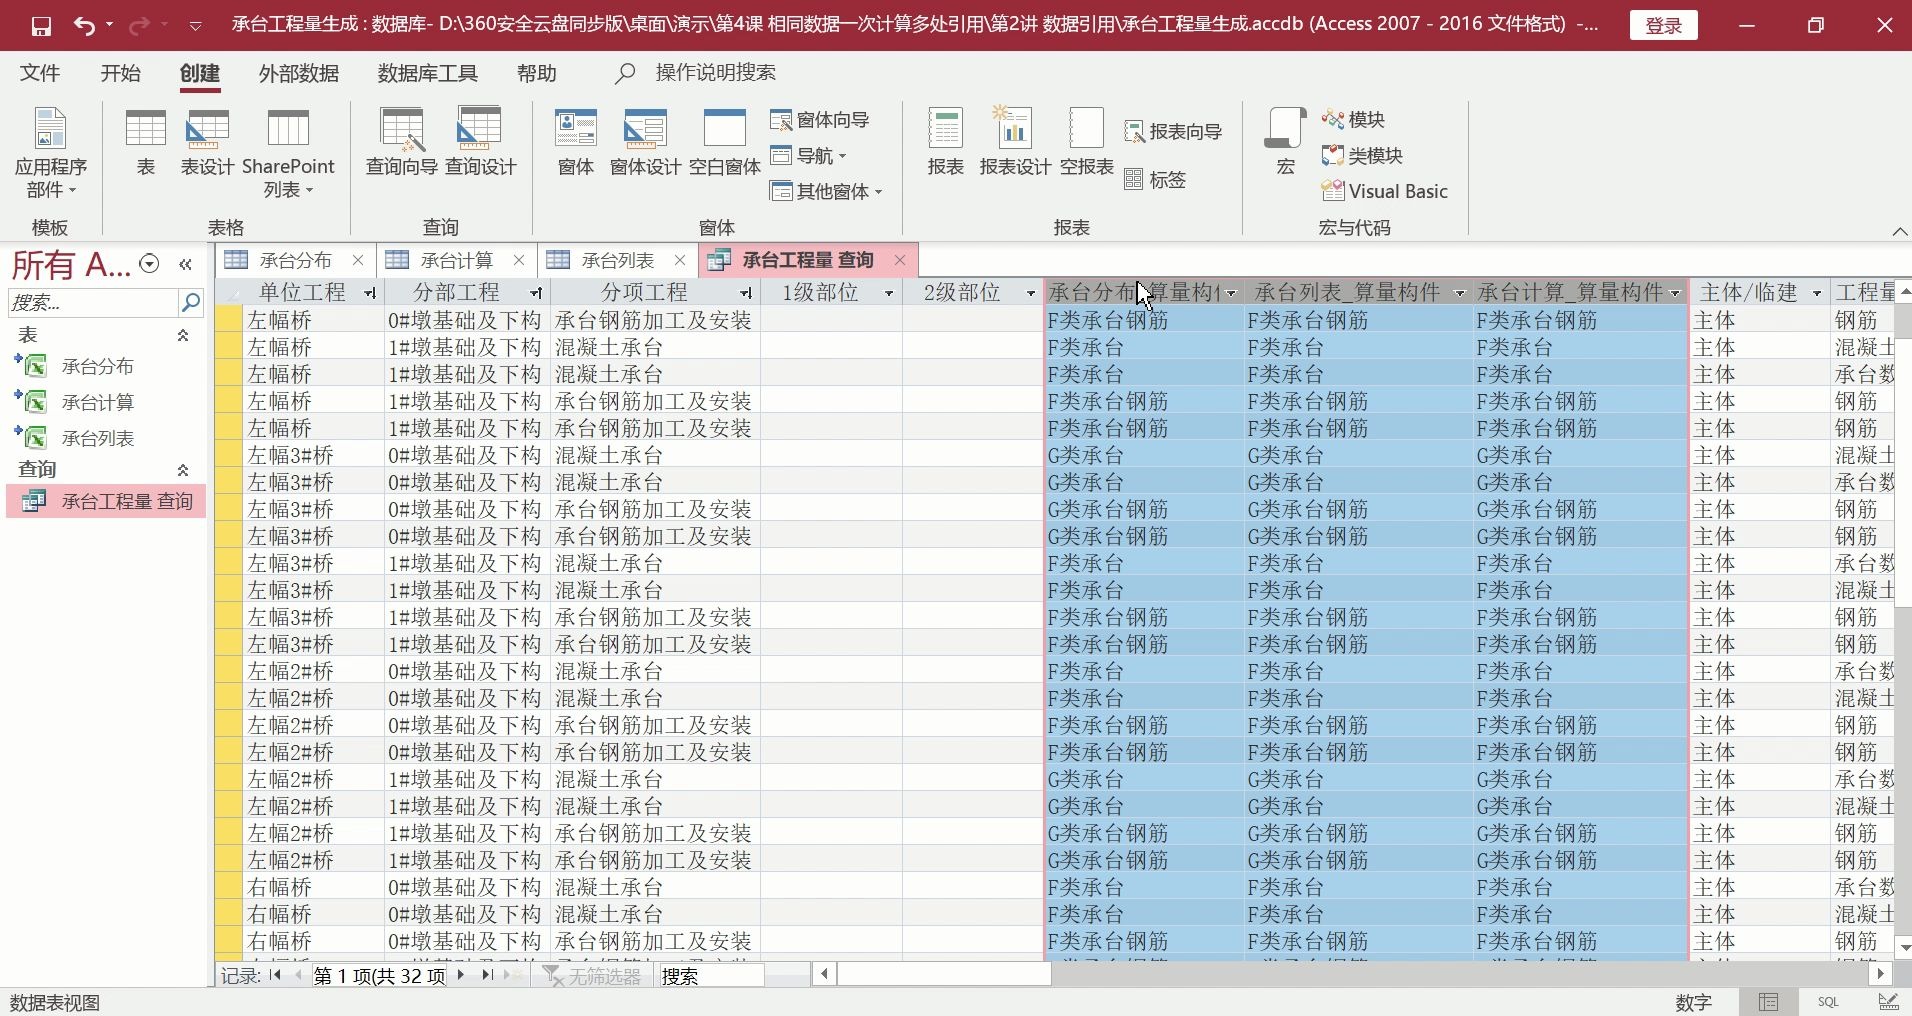This screenshot has height=1016, width=1912.
Task: Collapse the navigation pane with the « button
Action: click(x=186, y=263)
